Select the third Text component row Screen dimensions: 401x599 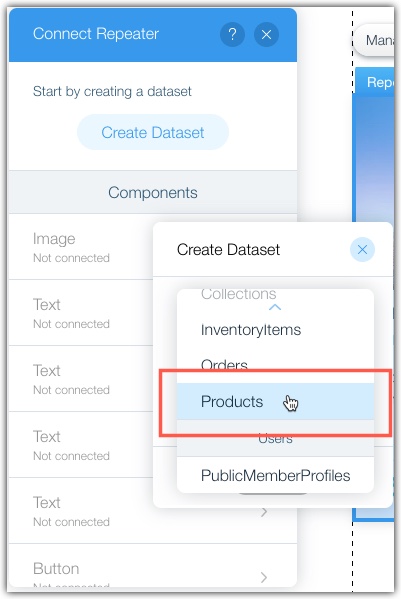tap(81, 445)
